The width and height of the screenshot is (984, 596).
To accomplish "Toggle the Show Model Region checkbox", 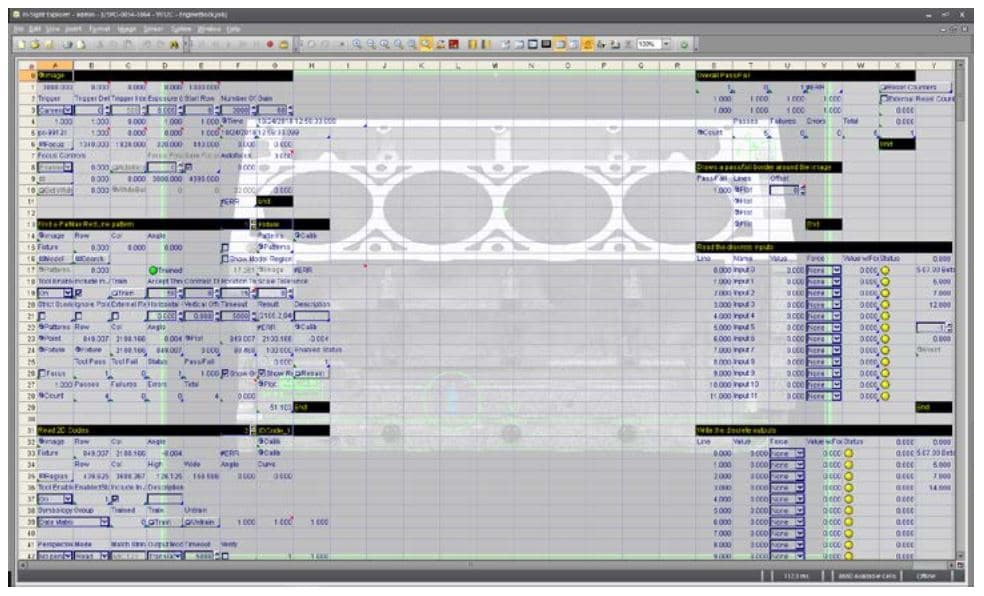I will click(225, 258).
